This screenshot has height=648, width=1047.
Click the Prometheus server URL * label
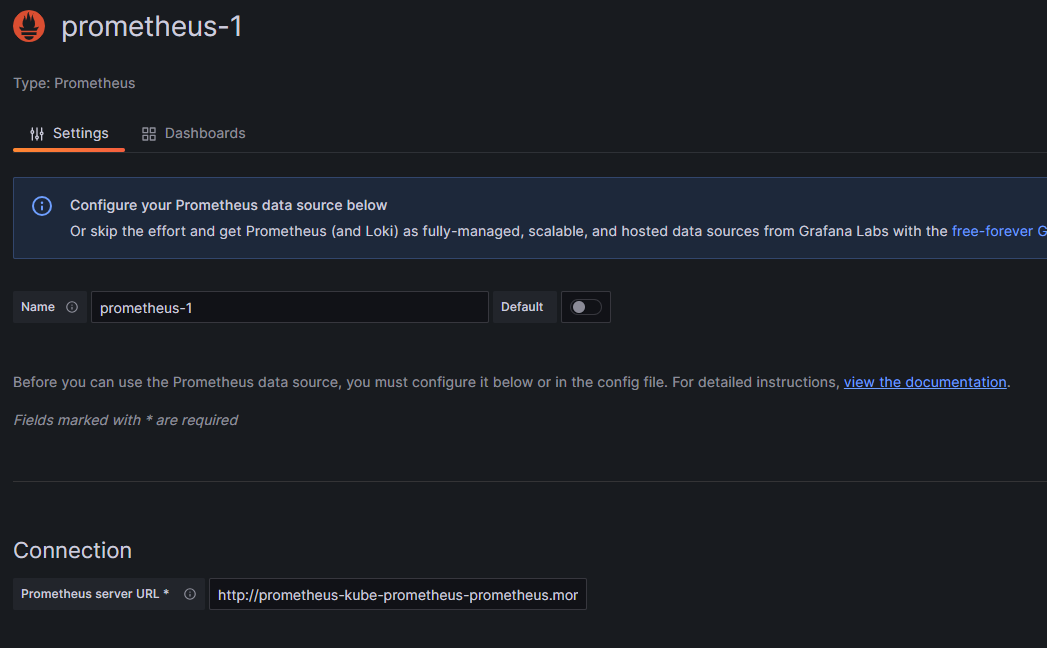point(95,594)
